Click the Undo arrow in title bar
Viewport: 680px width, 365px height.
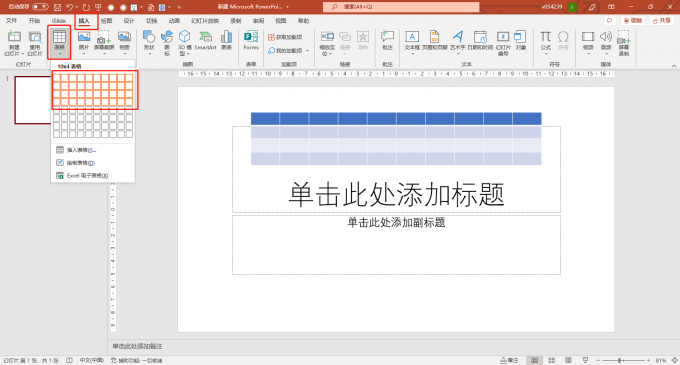[69, 7]
